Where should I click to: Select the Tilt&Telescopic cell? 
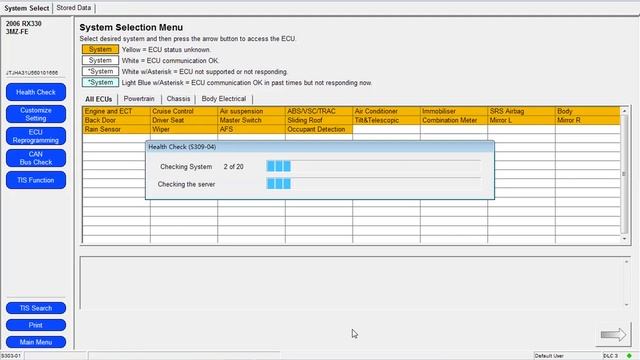tap(386, 120)
